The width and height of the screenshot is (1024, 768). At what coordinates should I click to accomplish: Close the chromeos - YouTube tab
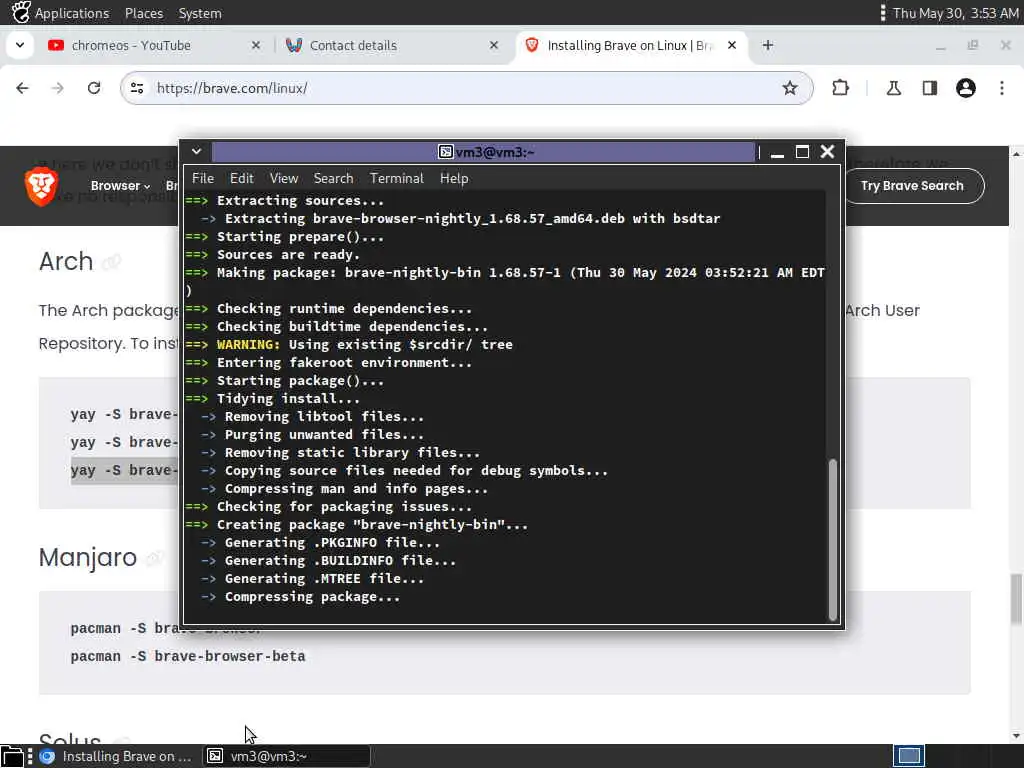pos(256,45)
